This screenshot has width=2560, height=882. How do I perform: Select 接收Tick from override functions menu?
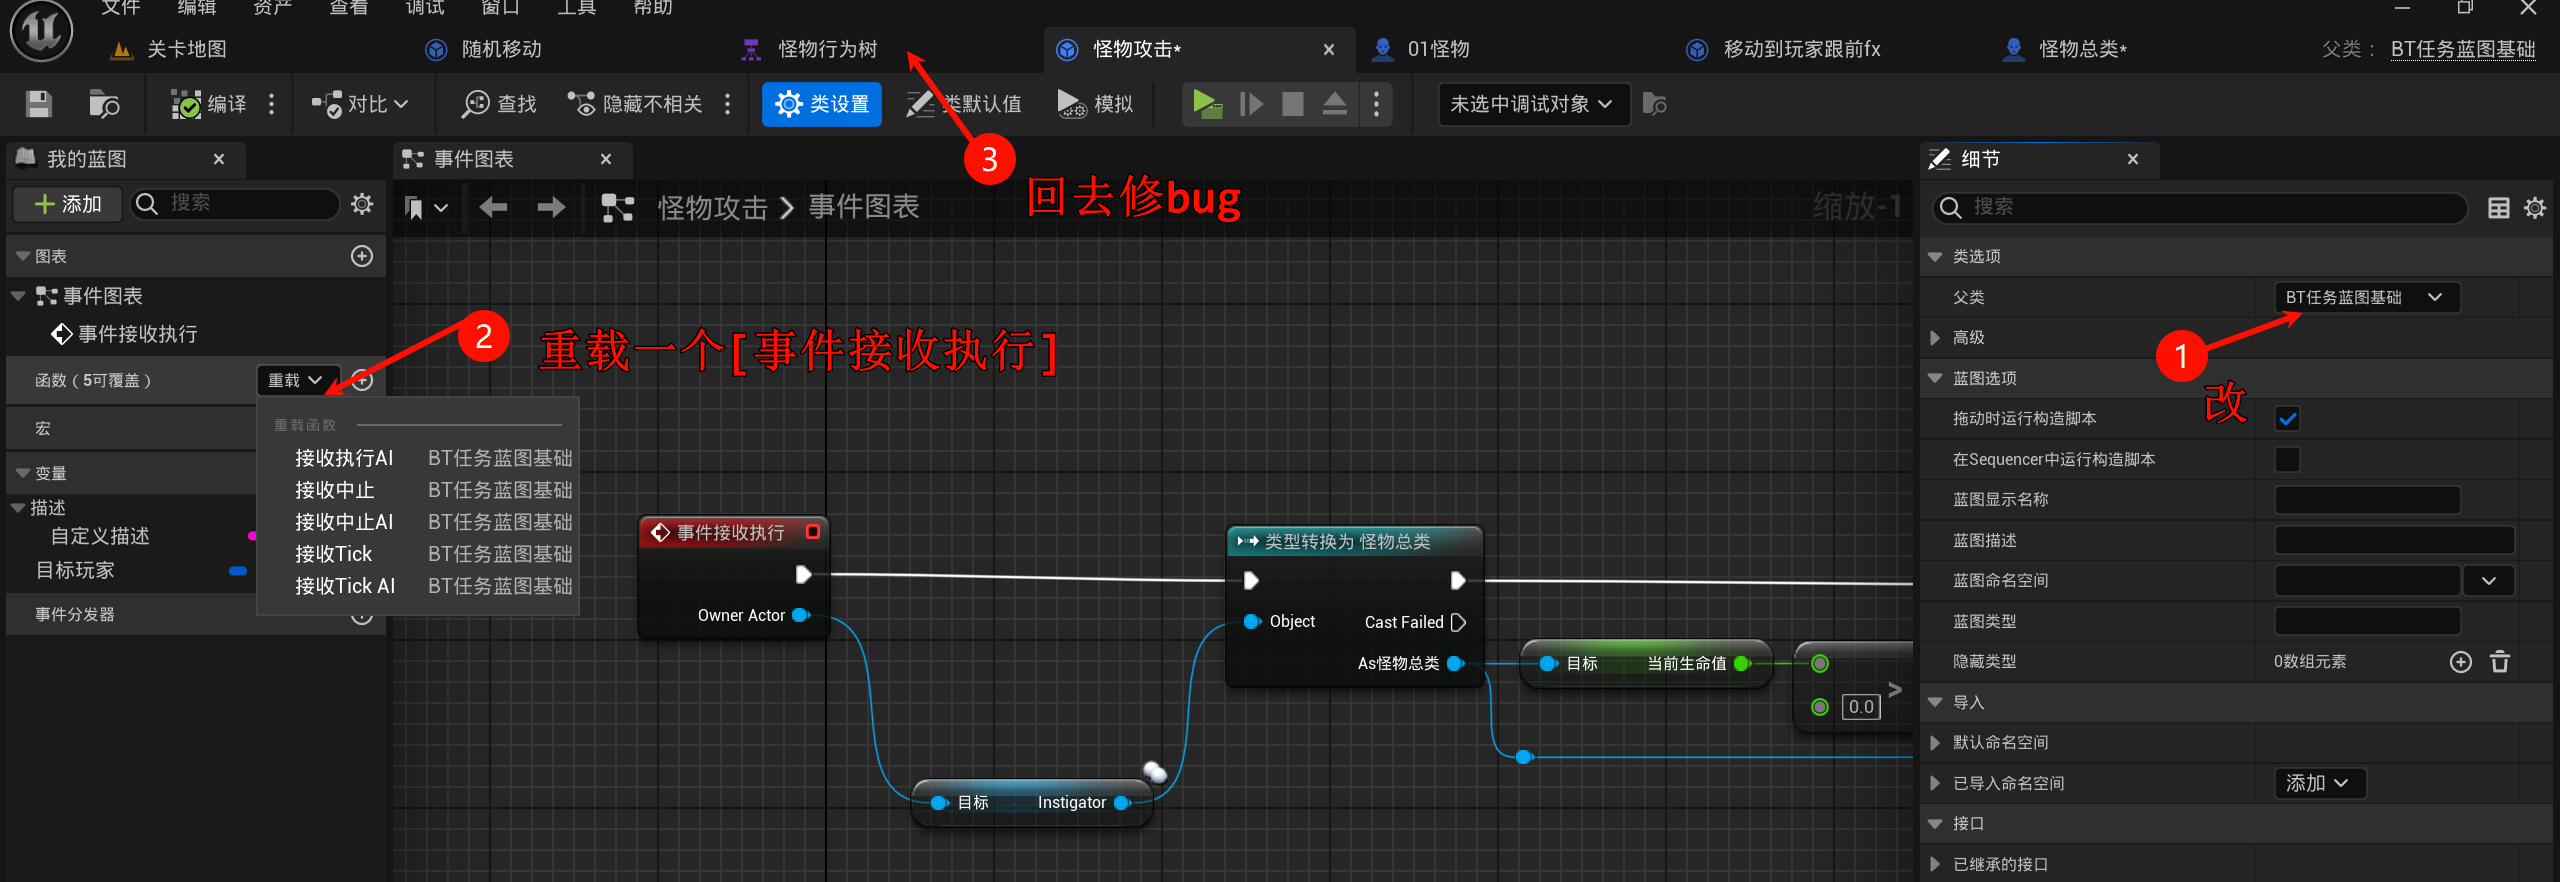333,554
